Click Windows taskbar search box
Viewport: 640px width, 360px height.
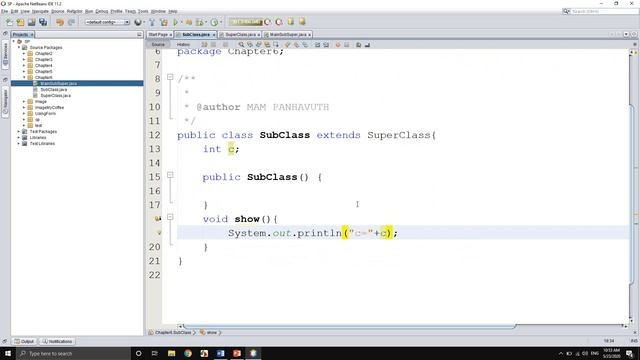[x=73, y=353]
